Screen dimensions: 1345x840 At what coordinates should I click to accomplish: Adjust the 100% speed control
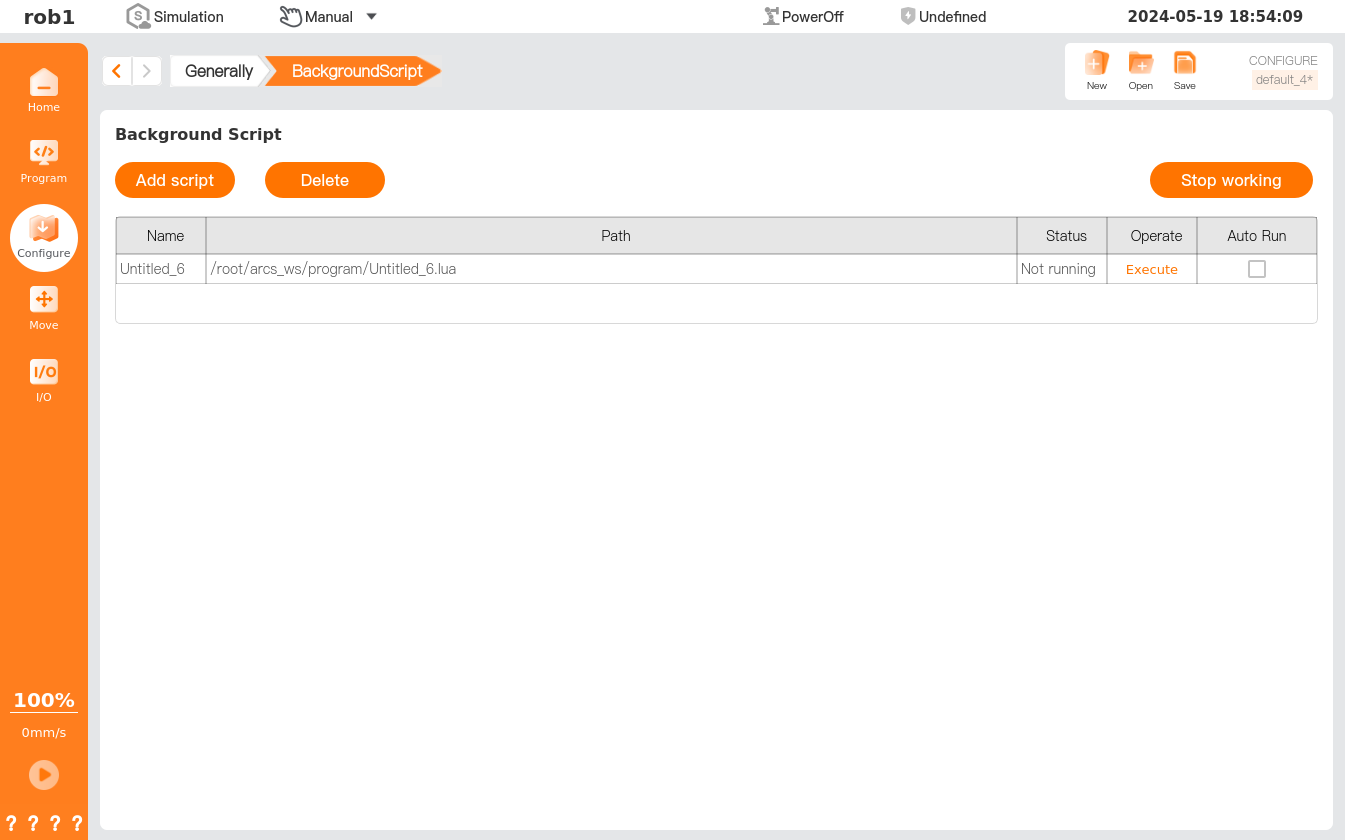pyautogui.click(x=44, y=700)
